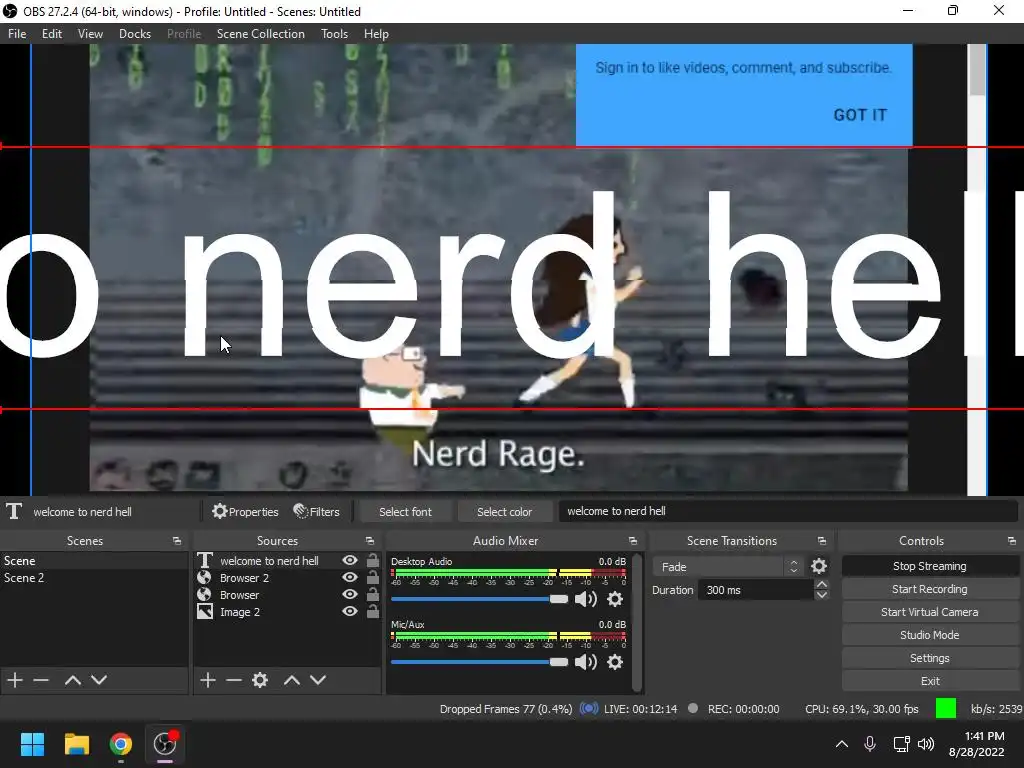Add a new scene with plus icon
The width and height of the screenshot is (1024, 768).
click(15, 680)
